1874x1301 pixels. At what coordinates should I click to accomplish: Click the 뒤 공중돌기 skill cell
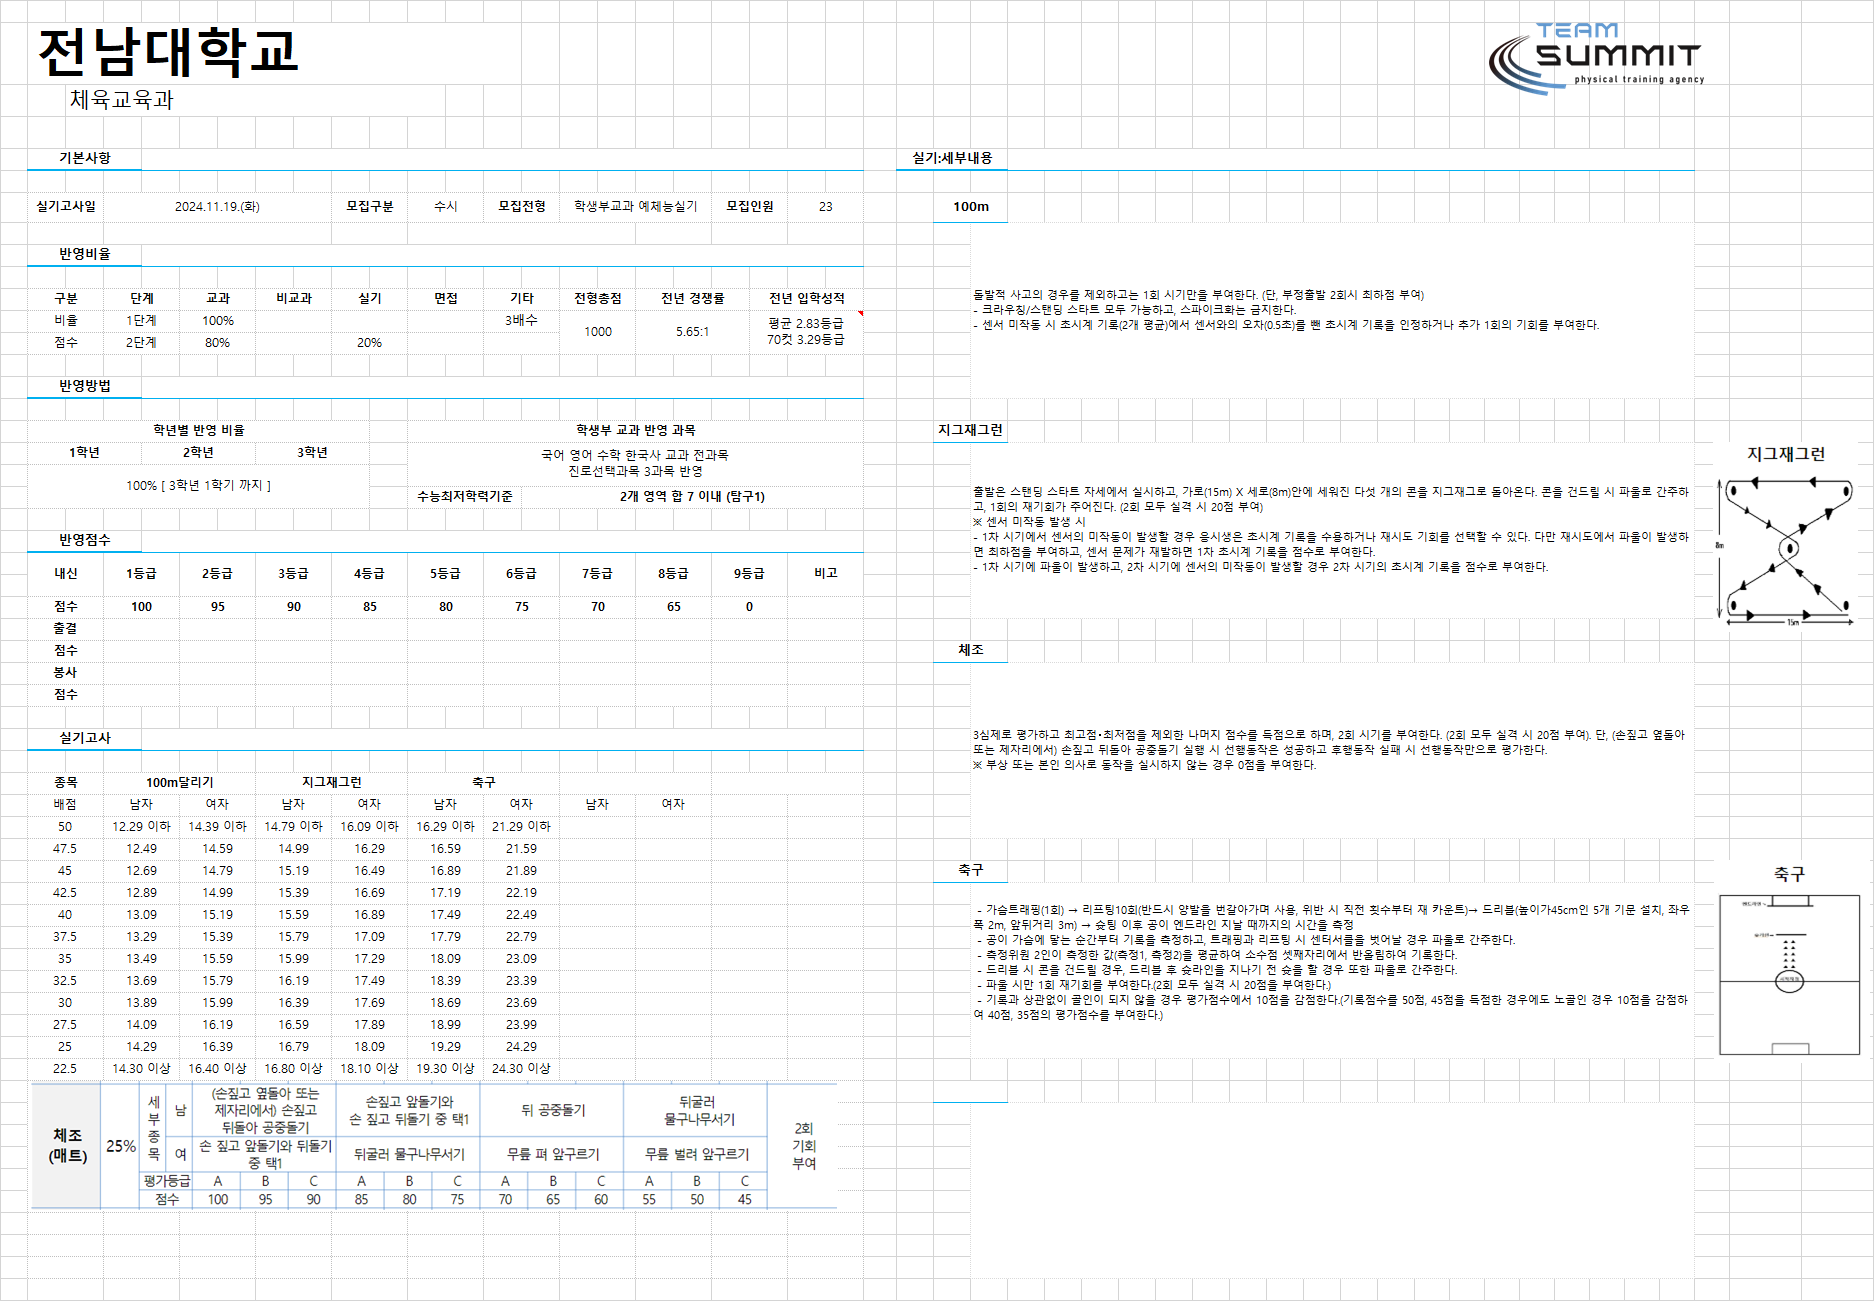pyautogui.click(x=553, y=1110)
